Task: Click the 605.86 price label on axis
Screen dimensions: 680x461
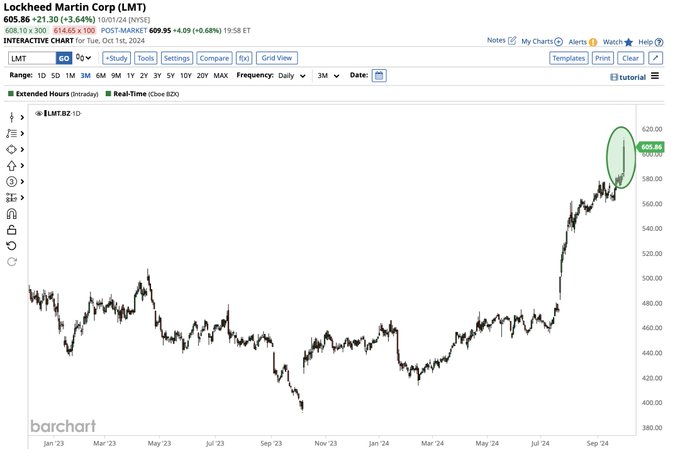Action: pyautogui.click(x=651, y=147)
